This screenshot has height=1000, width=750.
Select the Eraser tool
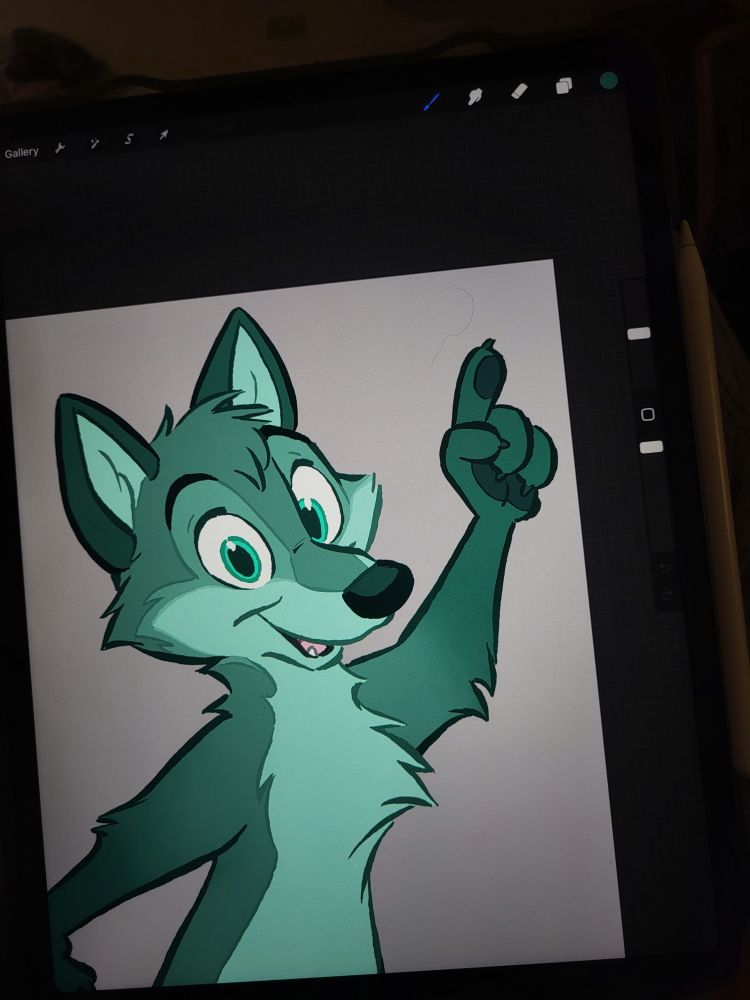[520, 91]
